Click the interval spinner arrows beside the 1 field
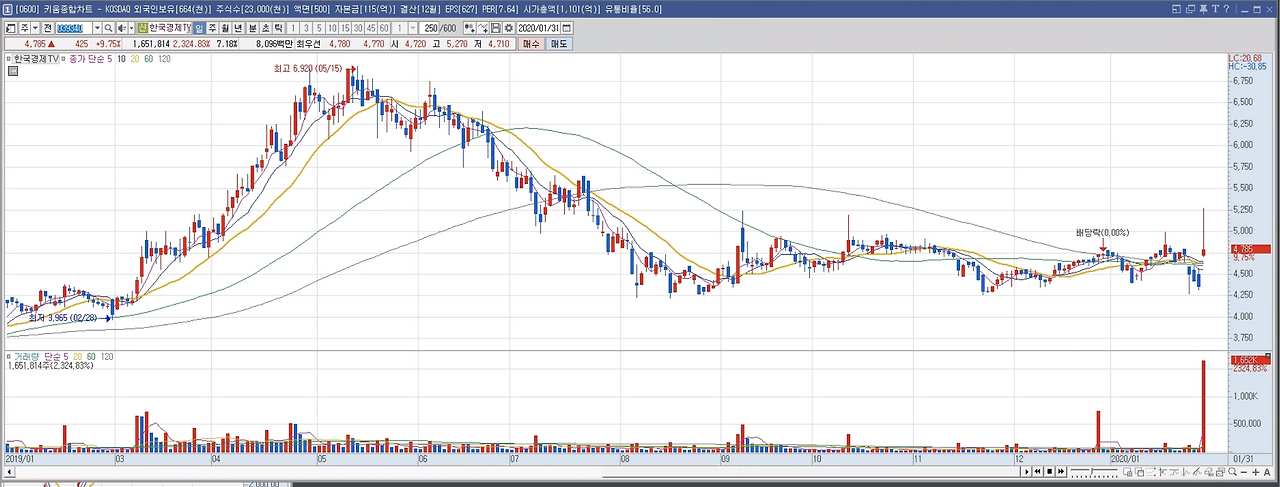 pyautogui.click(x=412, y=28)
